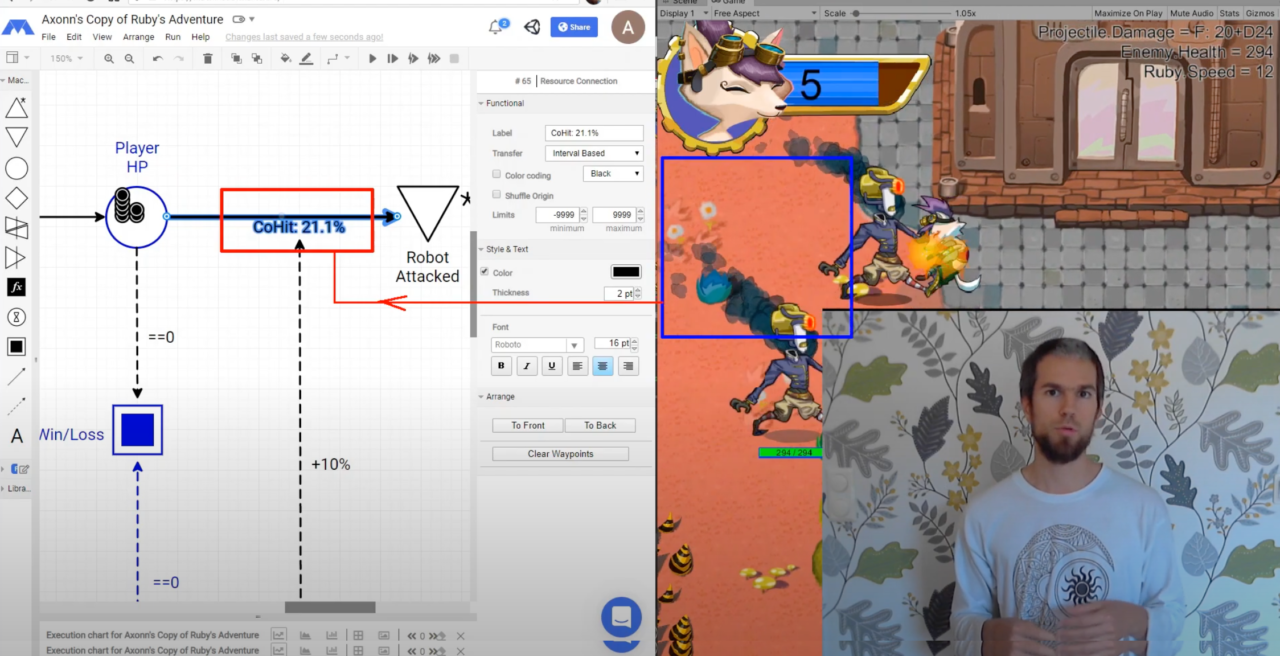1280x656 pixels.
Task: Open the view layout dropdown in toolbar
Action: pos(16,59)
